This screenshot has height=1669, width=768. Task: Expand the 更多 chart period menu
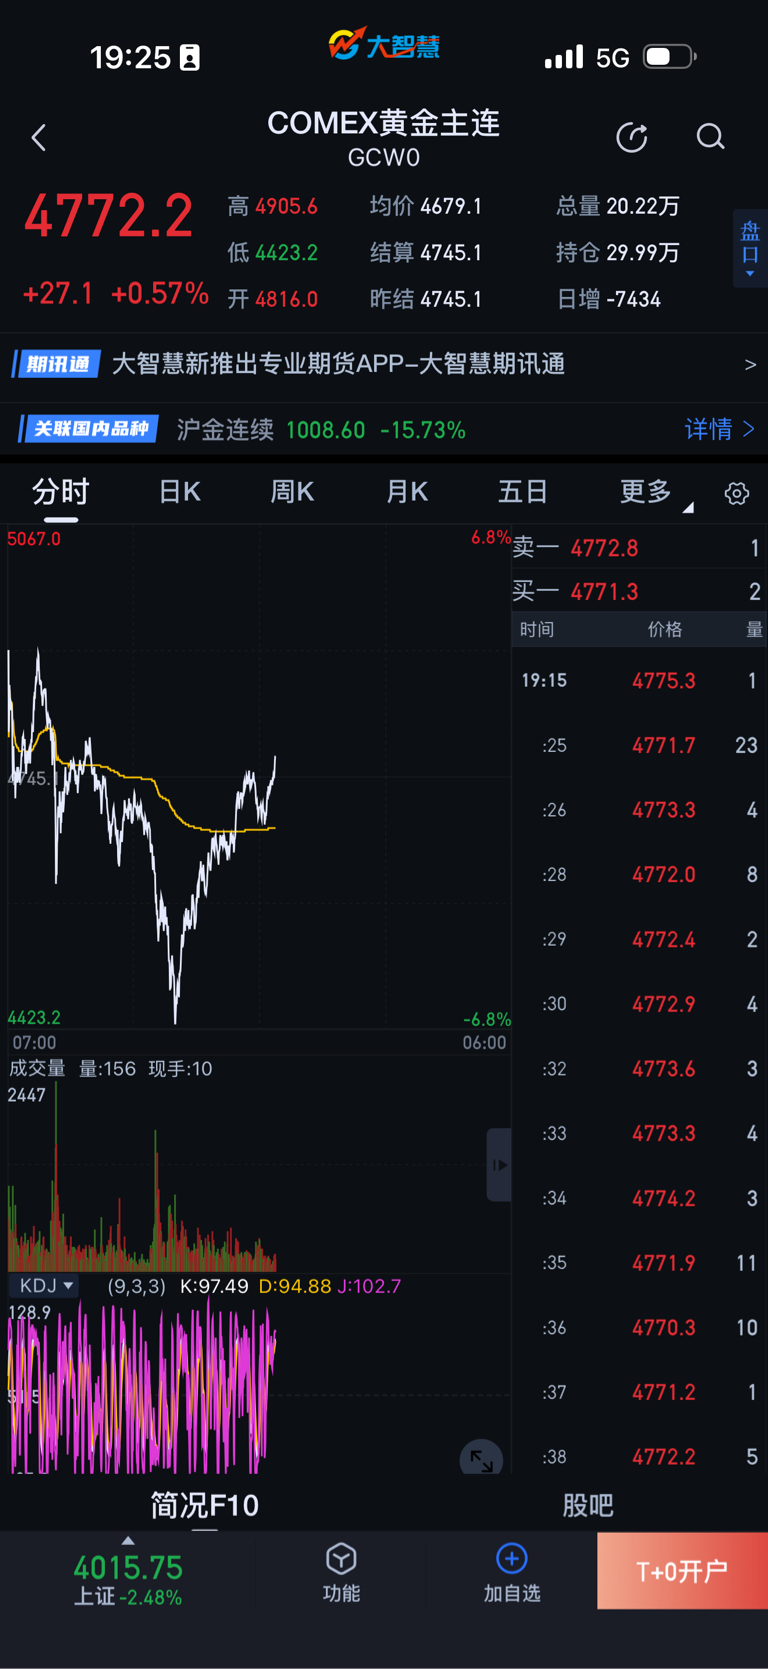[x=654, y=492]
